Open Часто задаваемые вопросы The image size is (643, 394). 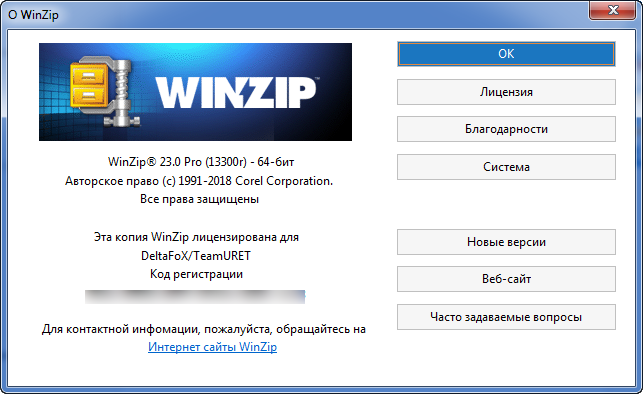coord(506,317)
